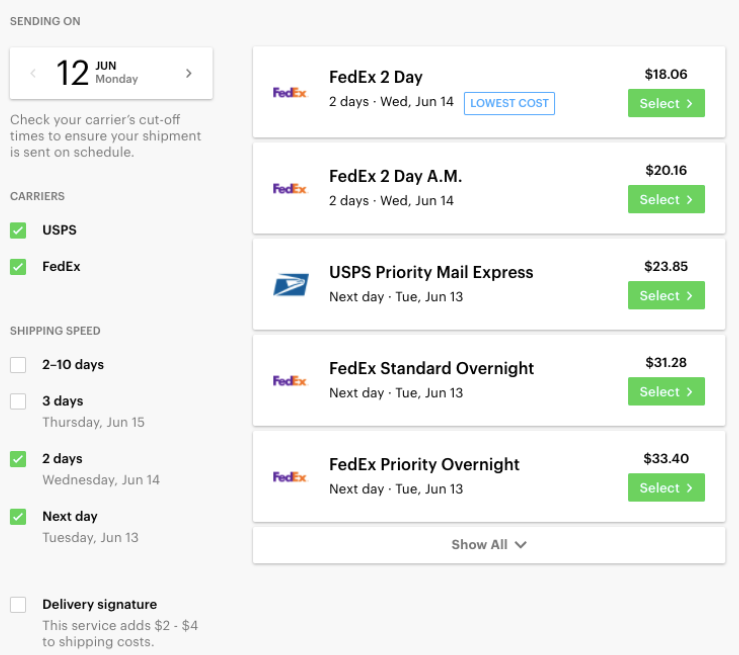Screen dimensions: 739x655
Task: Uncheck the FedEx carrier checkbox
Action: click(18, 267)
